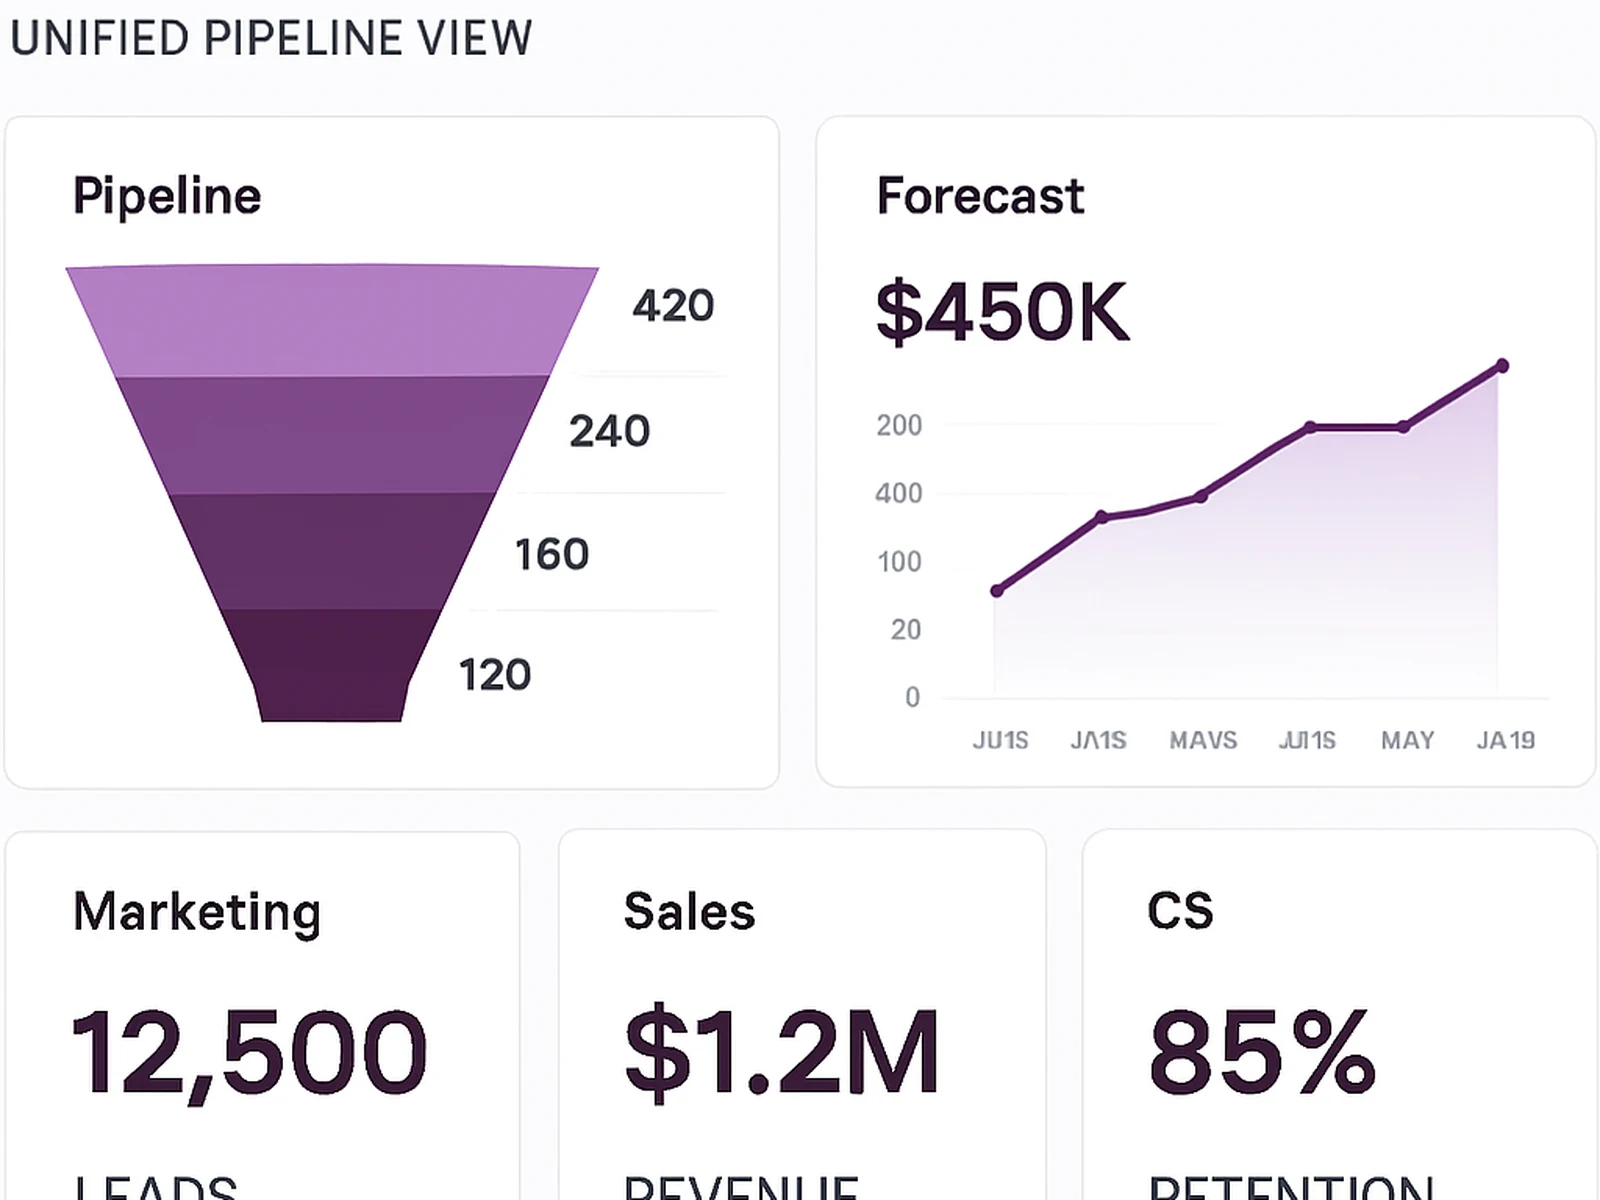Image resolution: width=1600 pixels, height=1200 pixels.
Task: Click the 200 value on the y-axis
Action: pos(901,424)
